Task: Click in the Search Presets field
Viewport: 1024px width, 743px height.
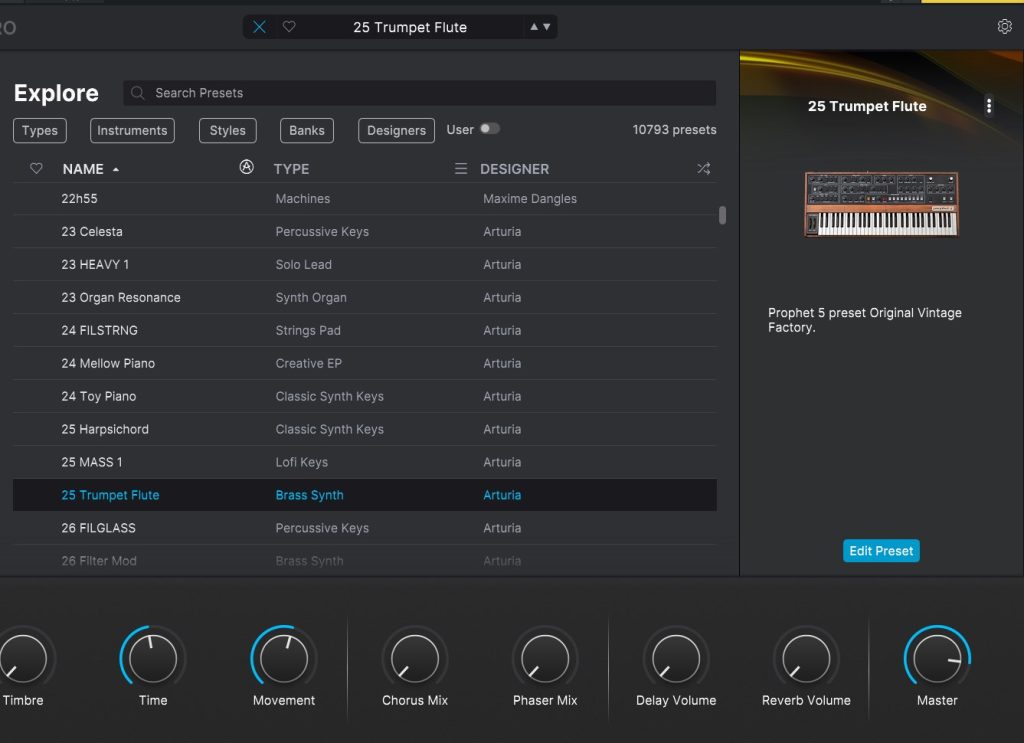Action: tap(420, 93)
